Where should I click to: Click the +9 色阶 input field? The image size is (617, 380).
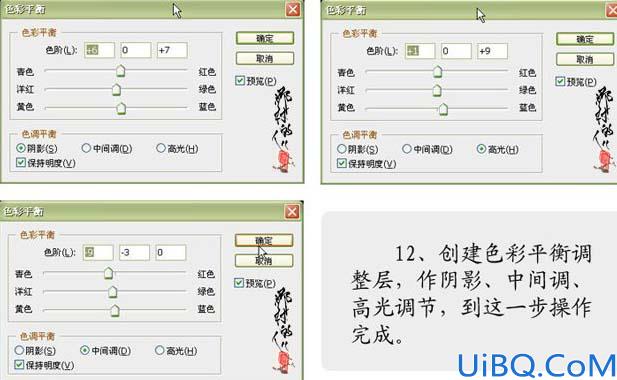[493, 51]
